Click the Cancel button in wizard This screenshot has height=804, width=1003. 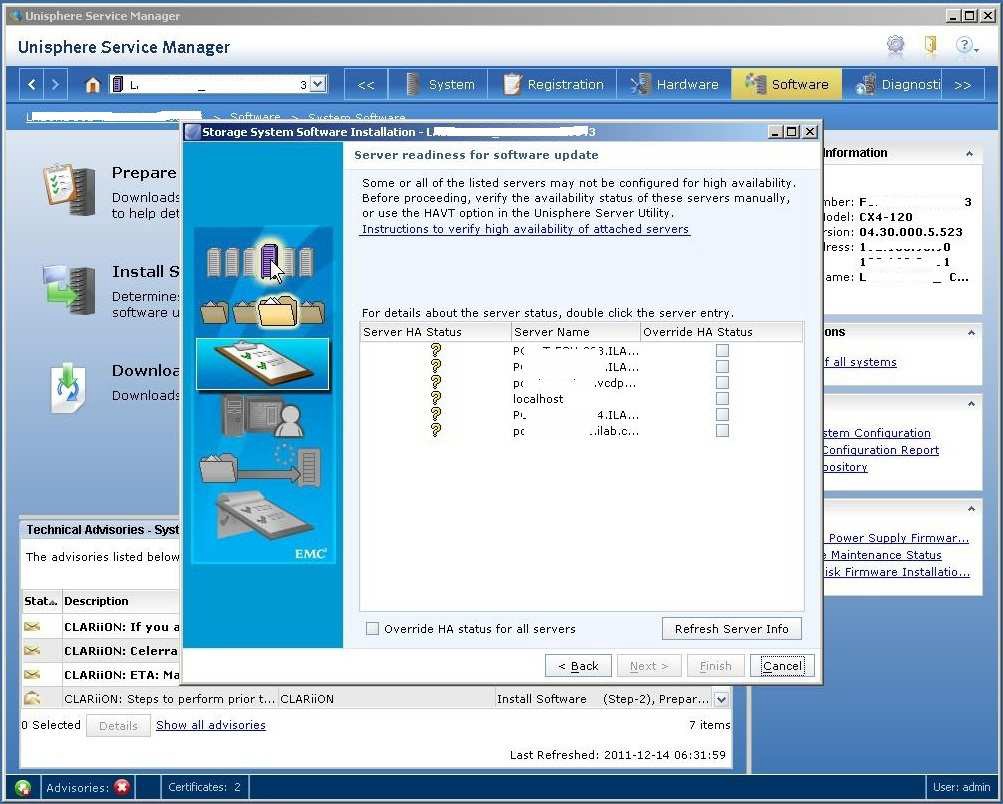(x=782, y=666)
